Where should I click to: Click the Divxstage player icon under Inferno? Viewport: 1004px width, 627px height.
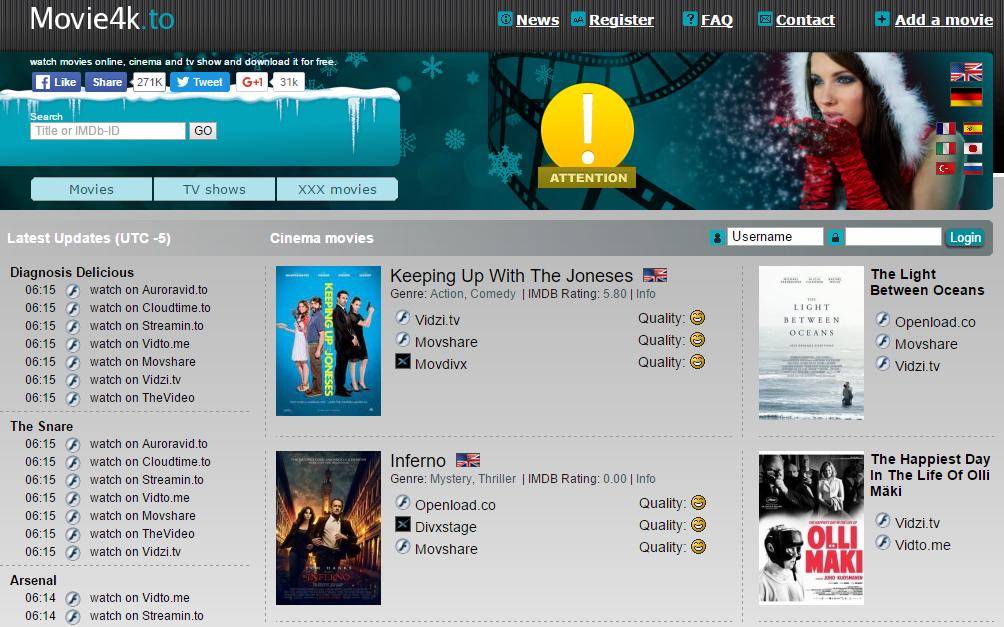[402, 525]
